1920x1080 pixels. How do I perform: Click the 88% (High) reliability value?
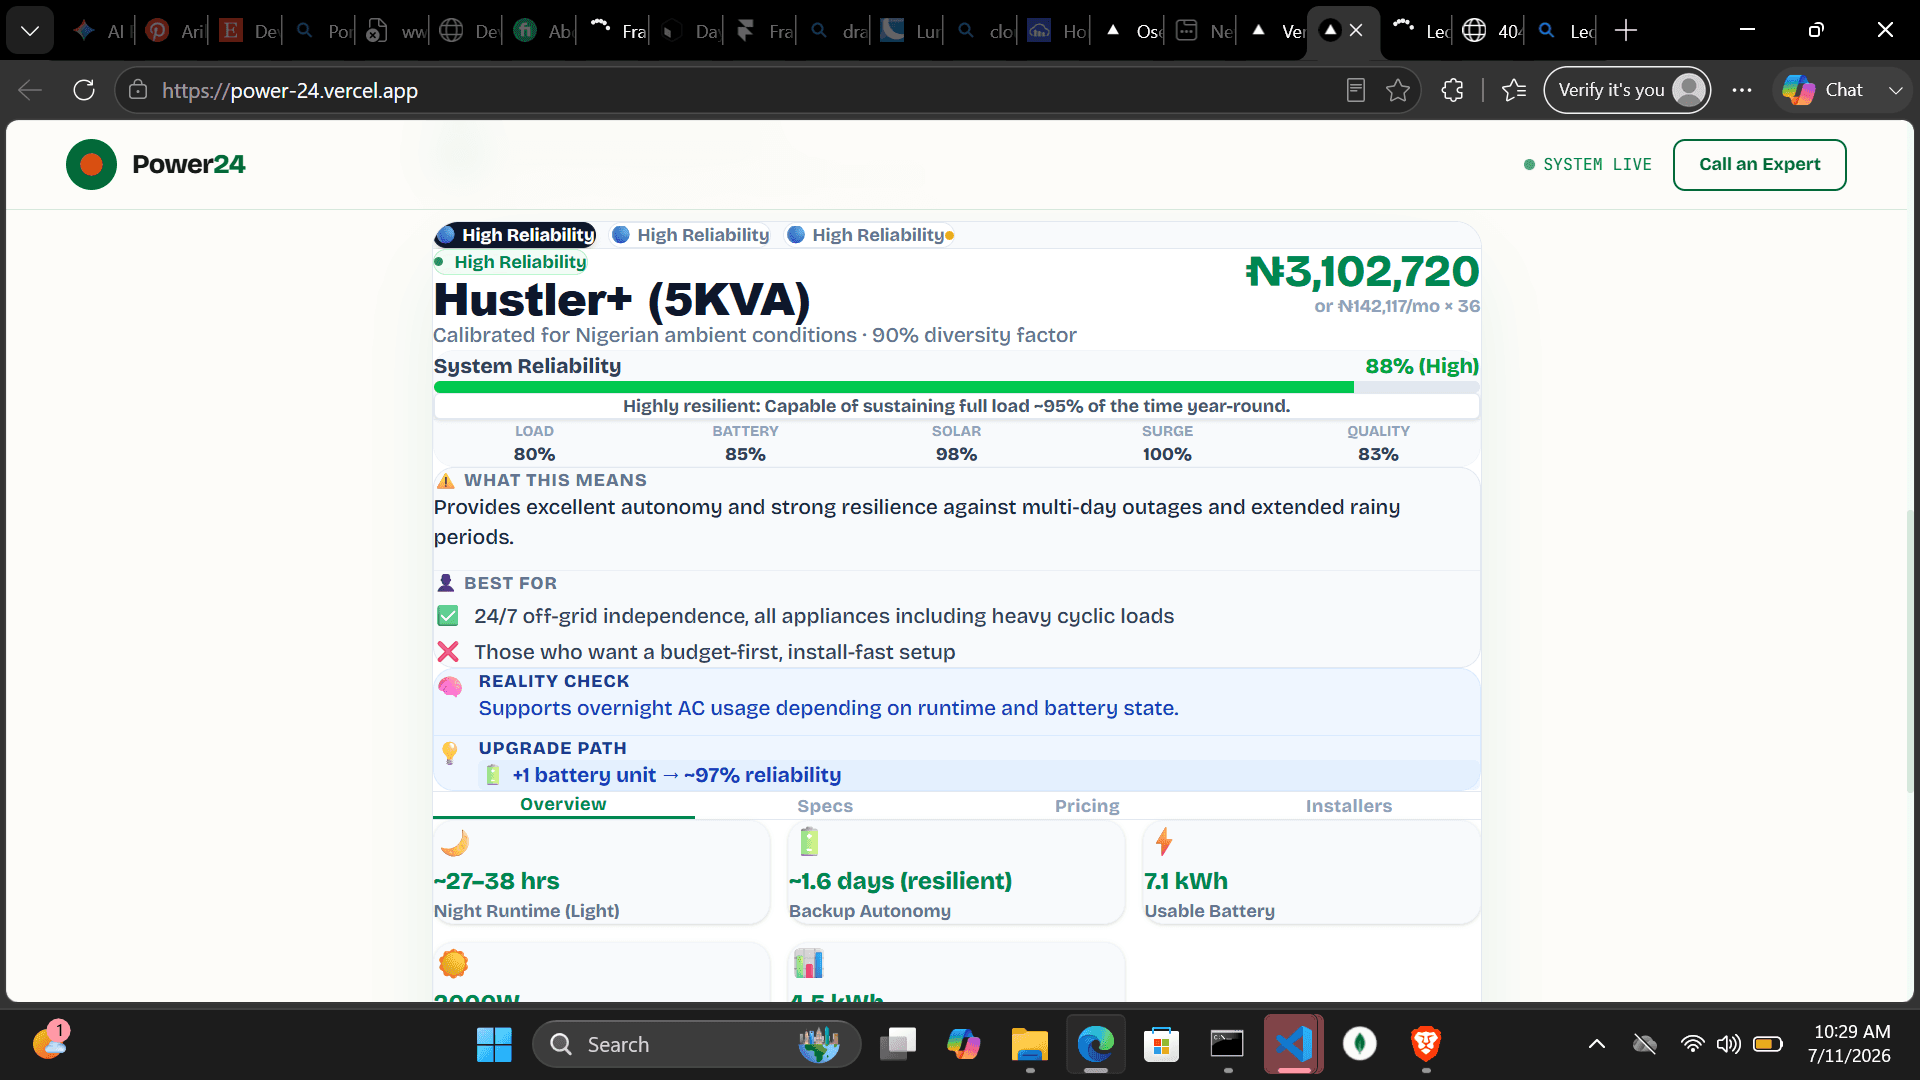click(x=1422, y=366)
